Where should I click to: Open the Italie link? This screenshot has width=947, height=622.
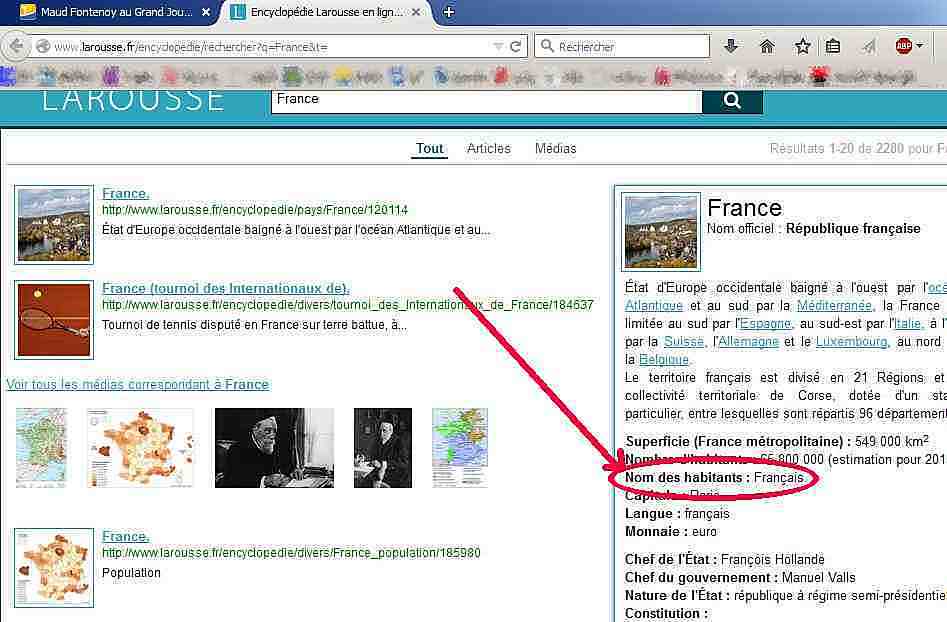coord(908,324)
